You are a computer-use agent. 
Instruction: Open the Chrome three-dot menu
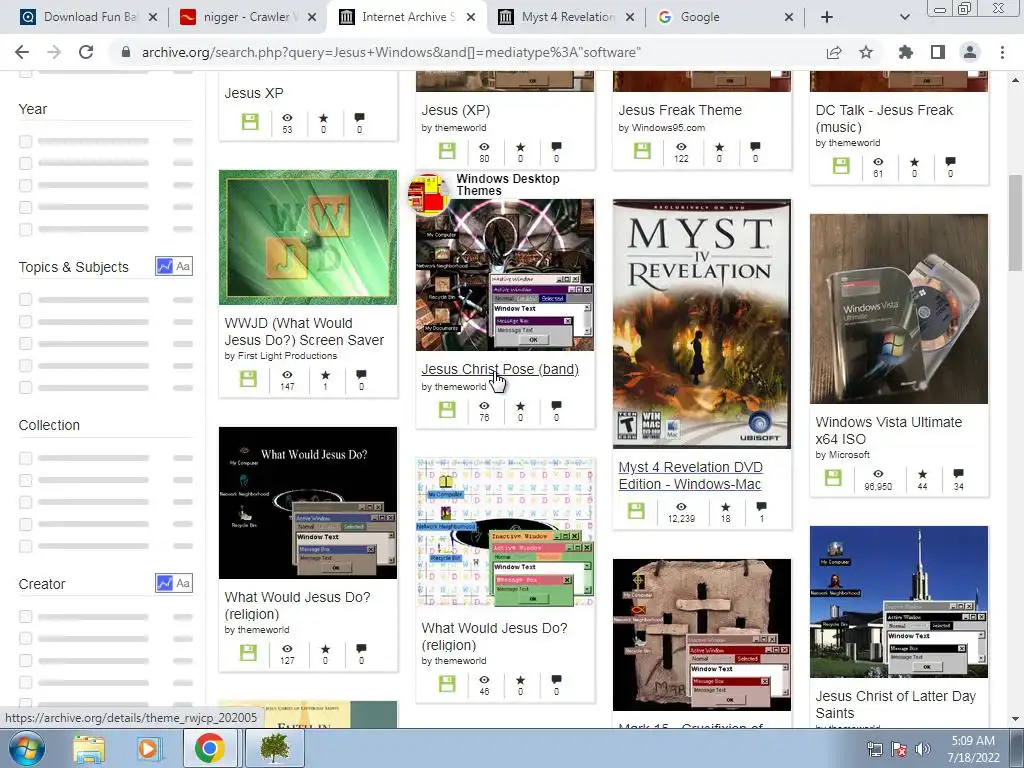click(1002, 52)
